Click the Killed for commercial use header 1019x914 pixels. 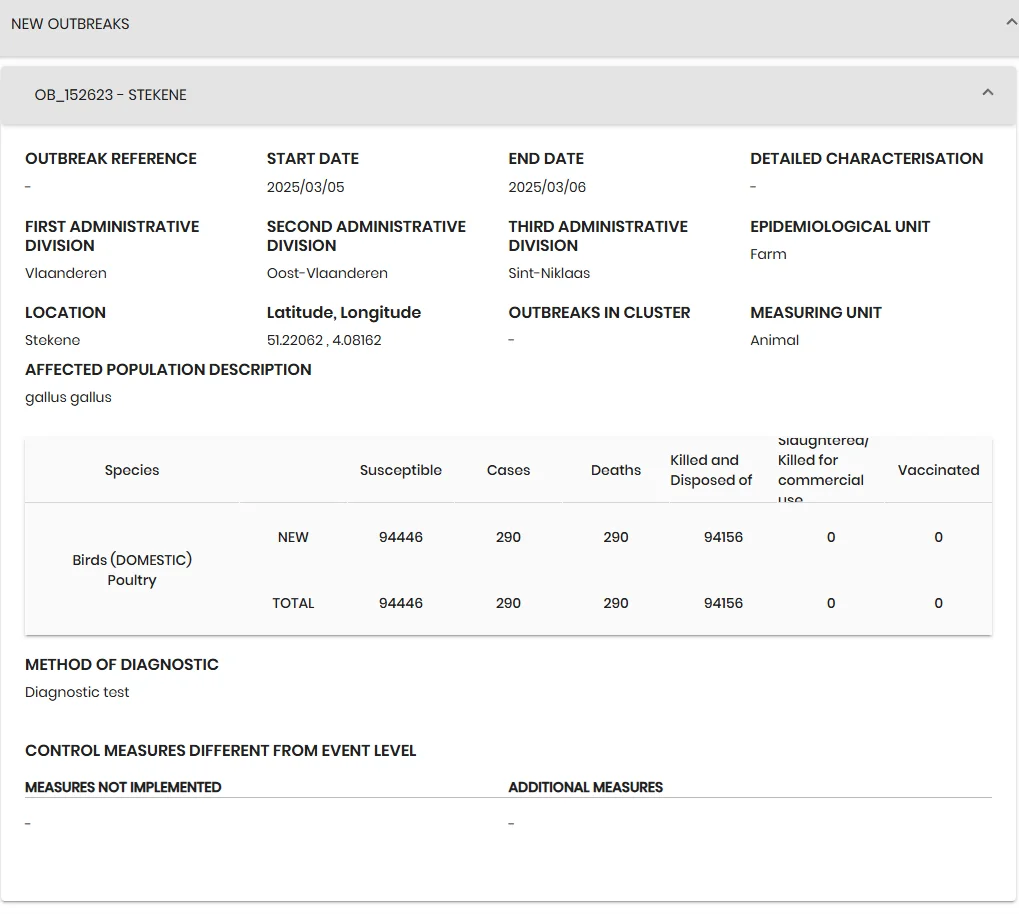click(821, 470)
